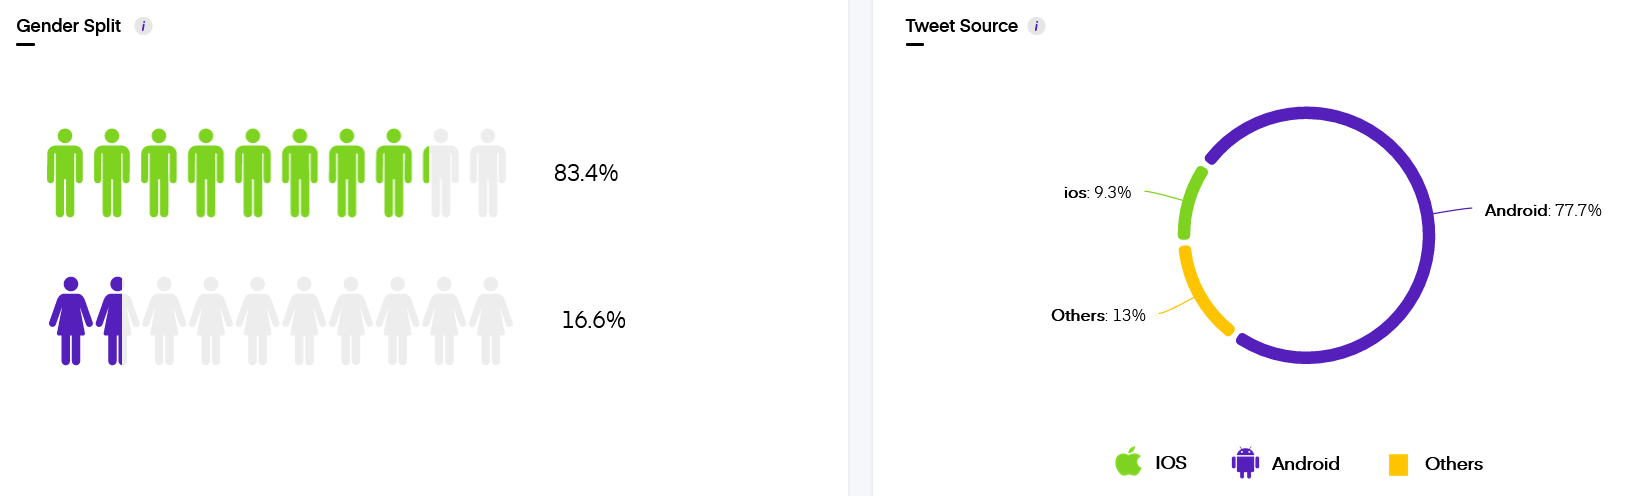Click the green Apple iOS legend icon
The height and width of the screenshot is (496, 1637).
pyautogui.click(x=1128, y=462)
